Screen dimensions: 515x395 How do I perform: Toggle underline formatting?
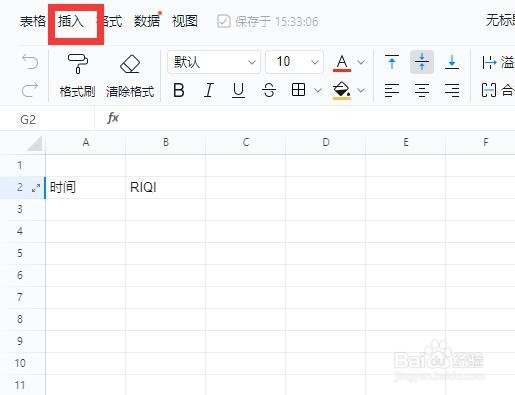pyautogui.click(x=238, y=90)
